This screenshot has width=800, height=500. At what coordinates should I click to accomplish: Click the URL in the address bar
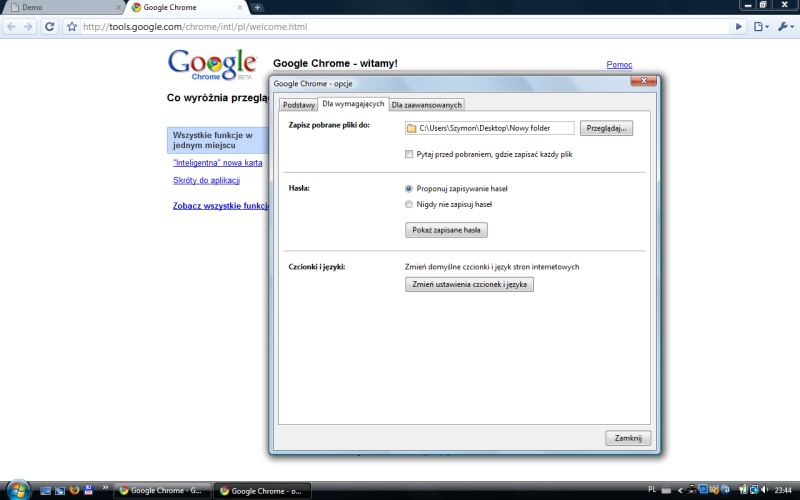(195, 27)
